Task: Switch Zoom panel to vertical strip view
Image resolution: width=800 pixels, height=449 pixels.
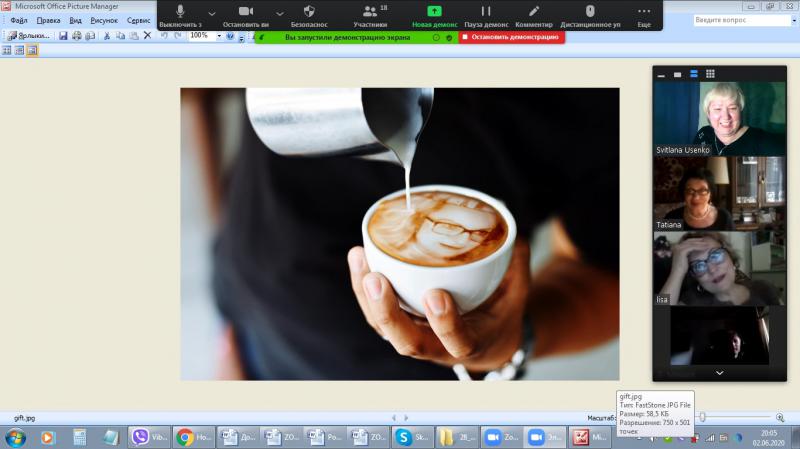Action: tap(694, 74)
